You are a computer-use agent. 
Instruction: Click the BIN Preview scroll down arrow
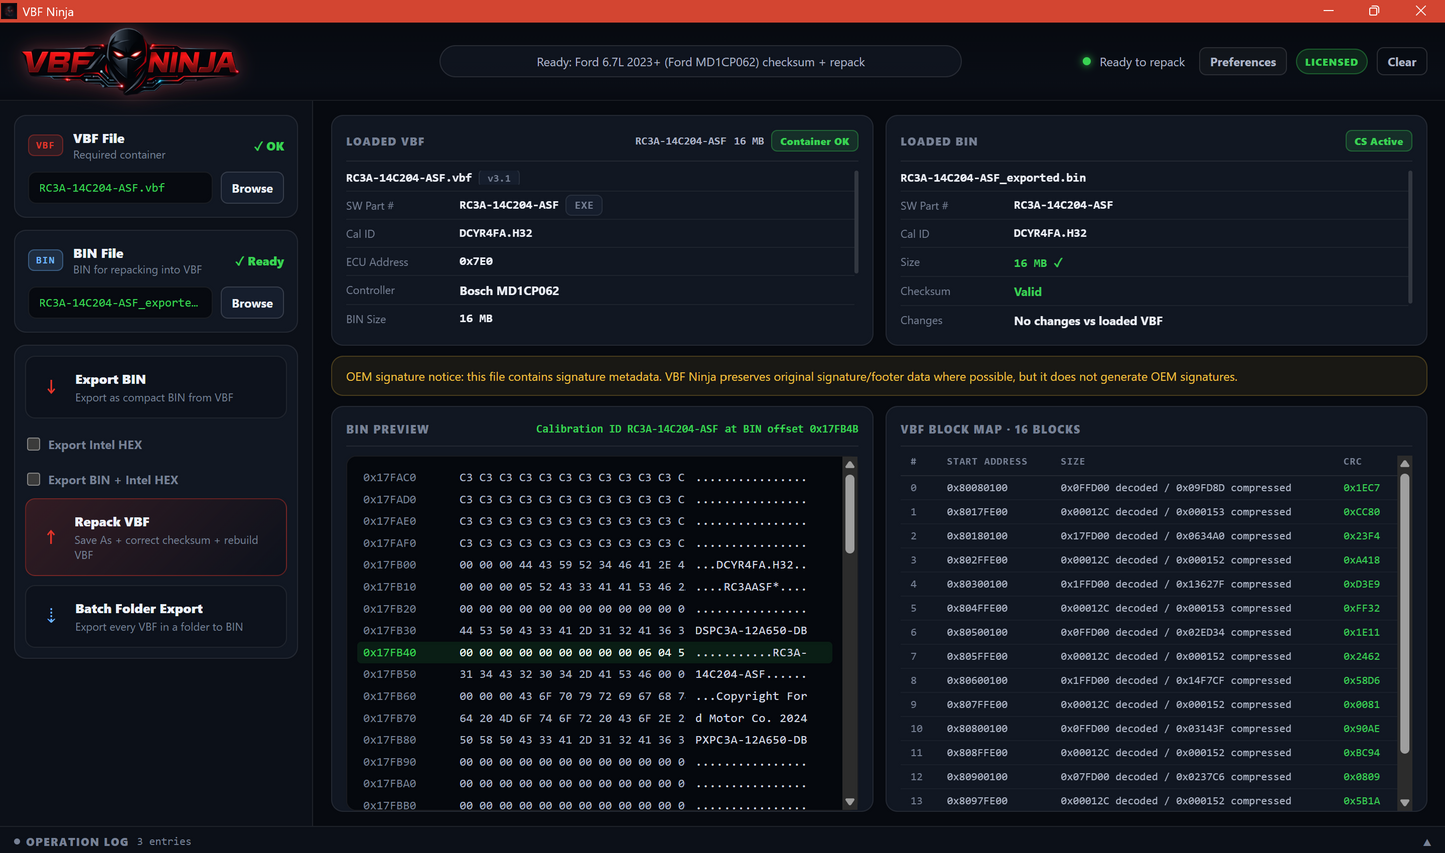click(x=850, y=802)
